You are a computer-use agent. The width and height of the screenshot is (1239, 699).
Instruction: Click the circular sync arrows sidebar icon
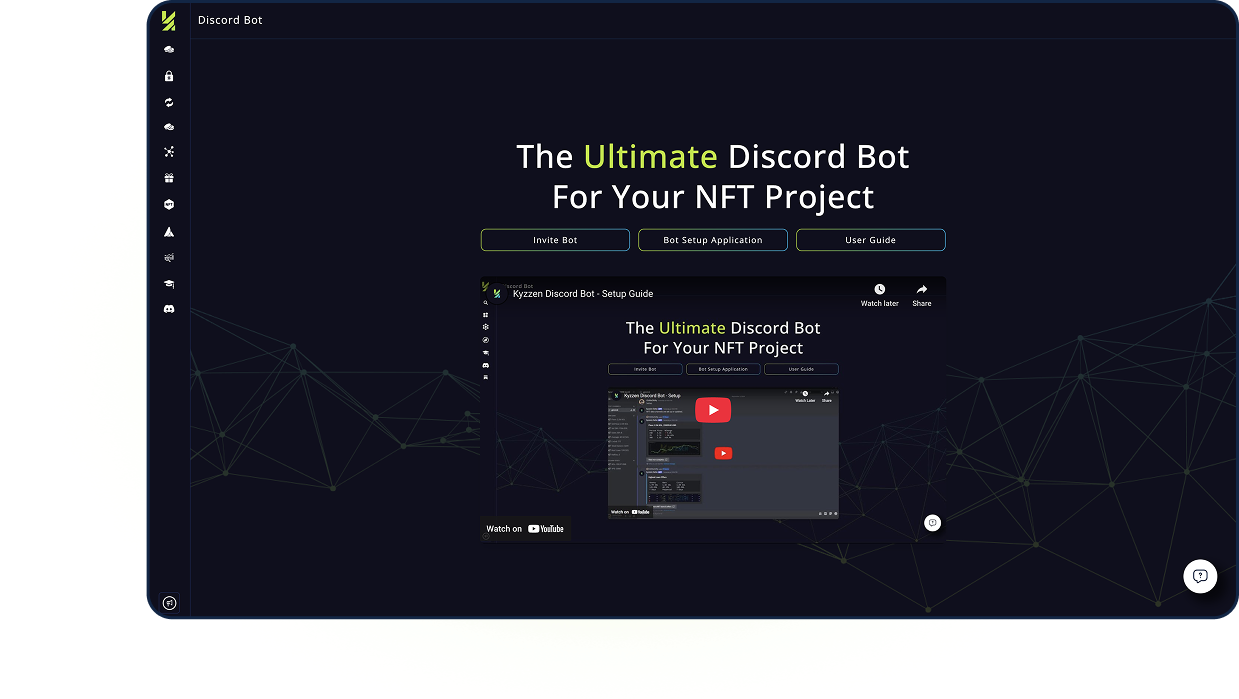click(x=169, y=102)
